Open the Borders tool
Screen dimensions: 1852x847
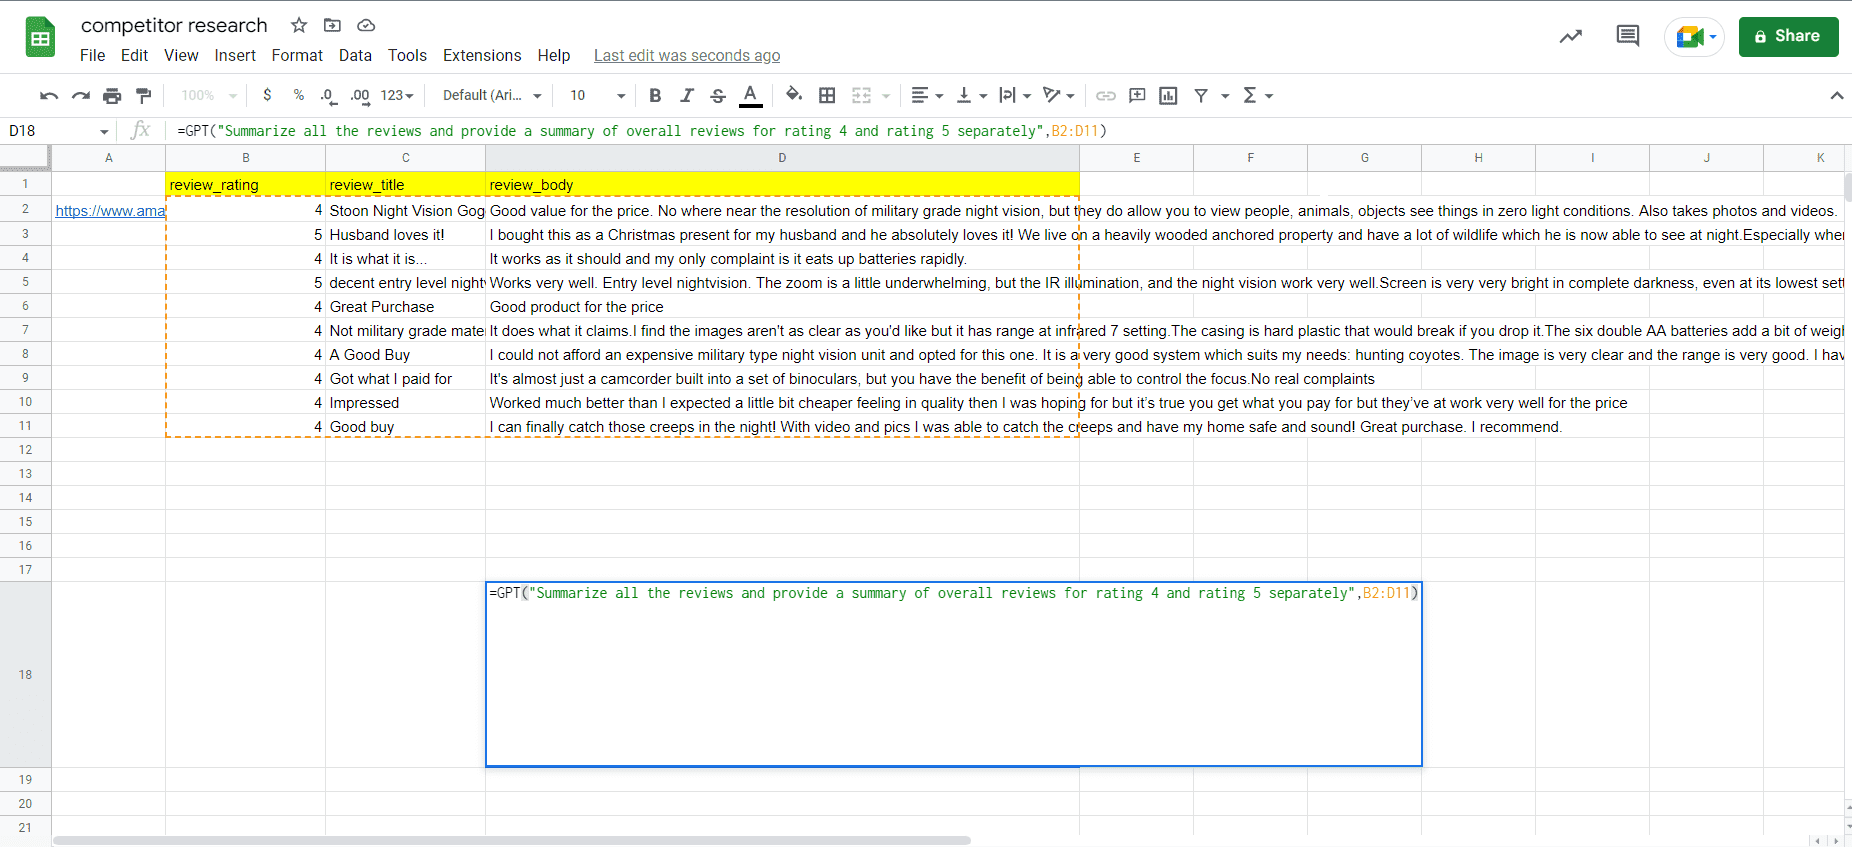(x=827, y=96)
